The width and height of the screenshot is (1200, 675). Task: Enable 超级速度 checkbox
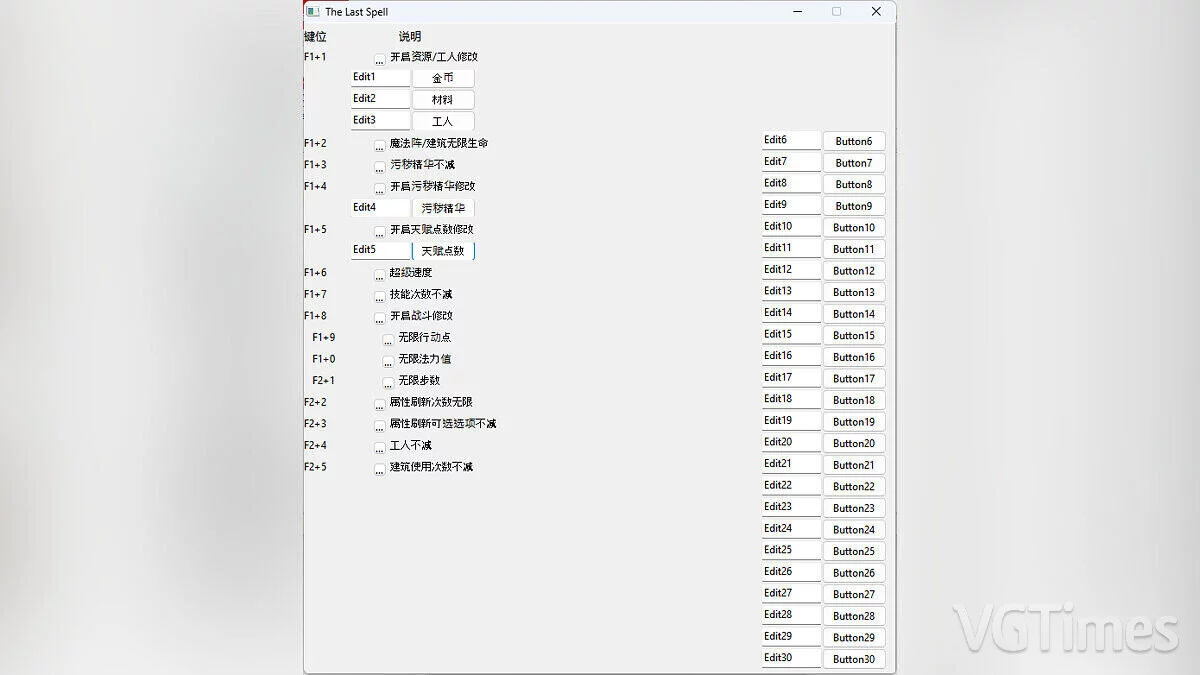coord(380,274)
